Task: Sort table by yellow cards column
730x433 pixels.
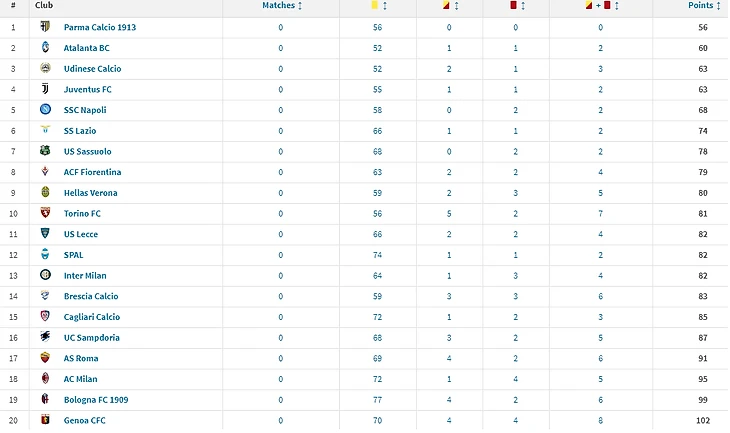Action: coord(379,6)
